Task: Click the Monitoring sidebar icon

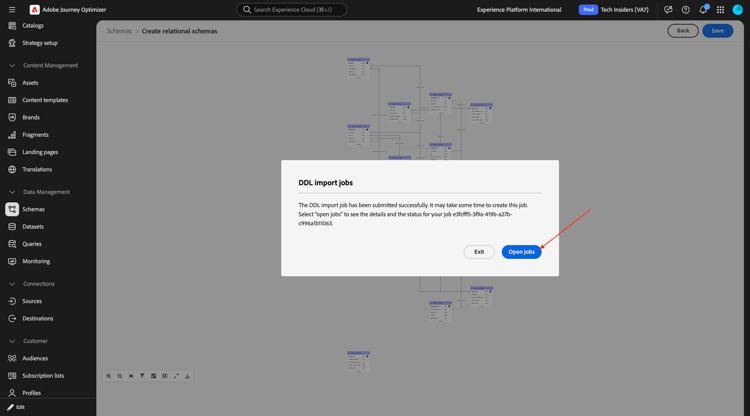Action: point(12,261)
